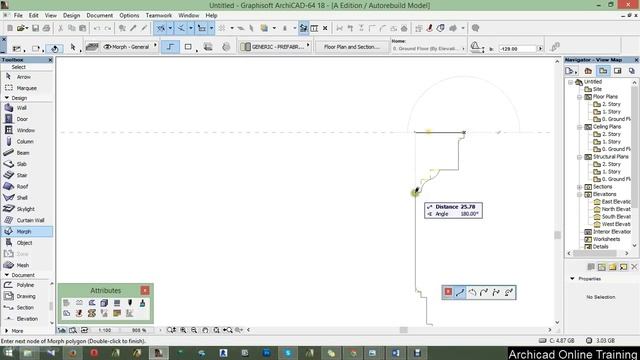
Task: Click the Windows Start button
Action: click(x=8, y=353)
